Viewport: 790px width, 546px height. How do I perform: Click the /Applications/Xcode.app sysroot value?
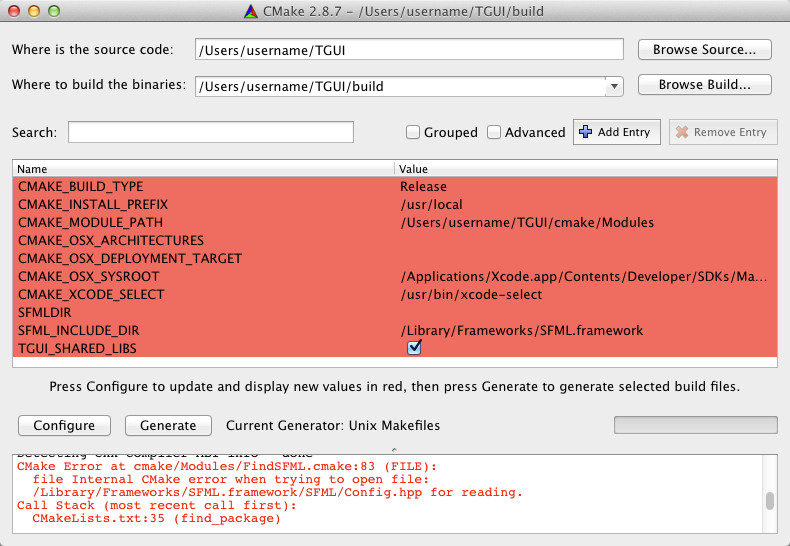(x=583, y=277)
